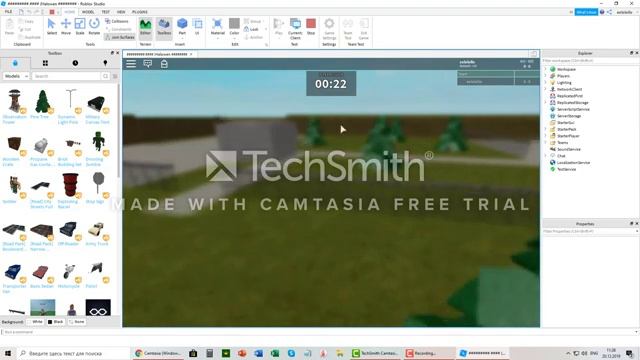The image size is (640, 360).
Task: Toggle Constraints option
Action: coord(118,29)
